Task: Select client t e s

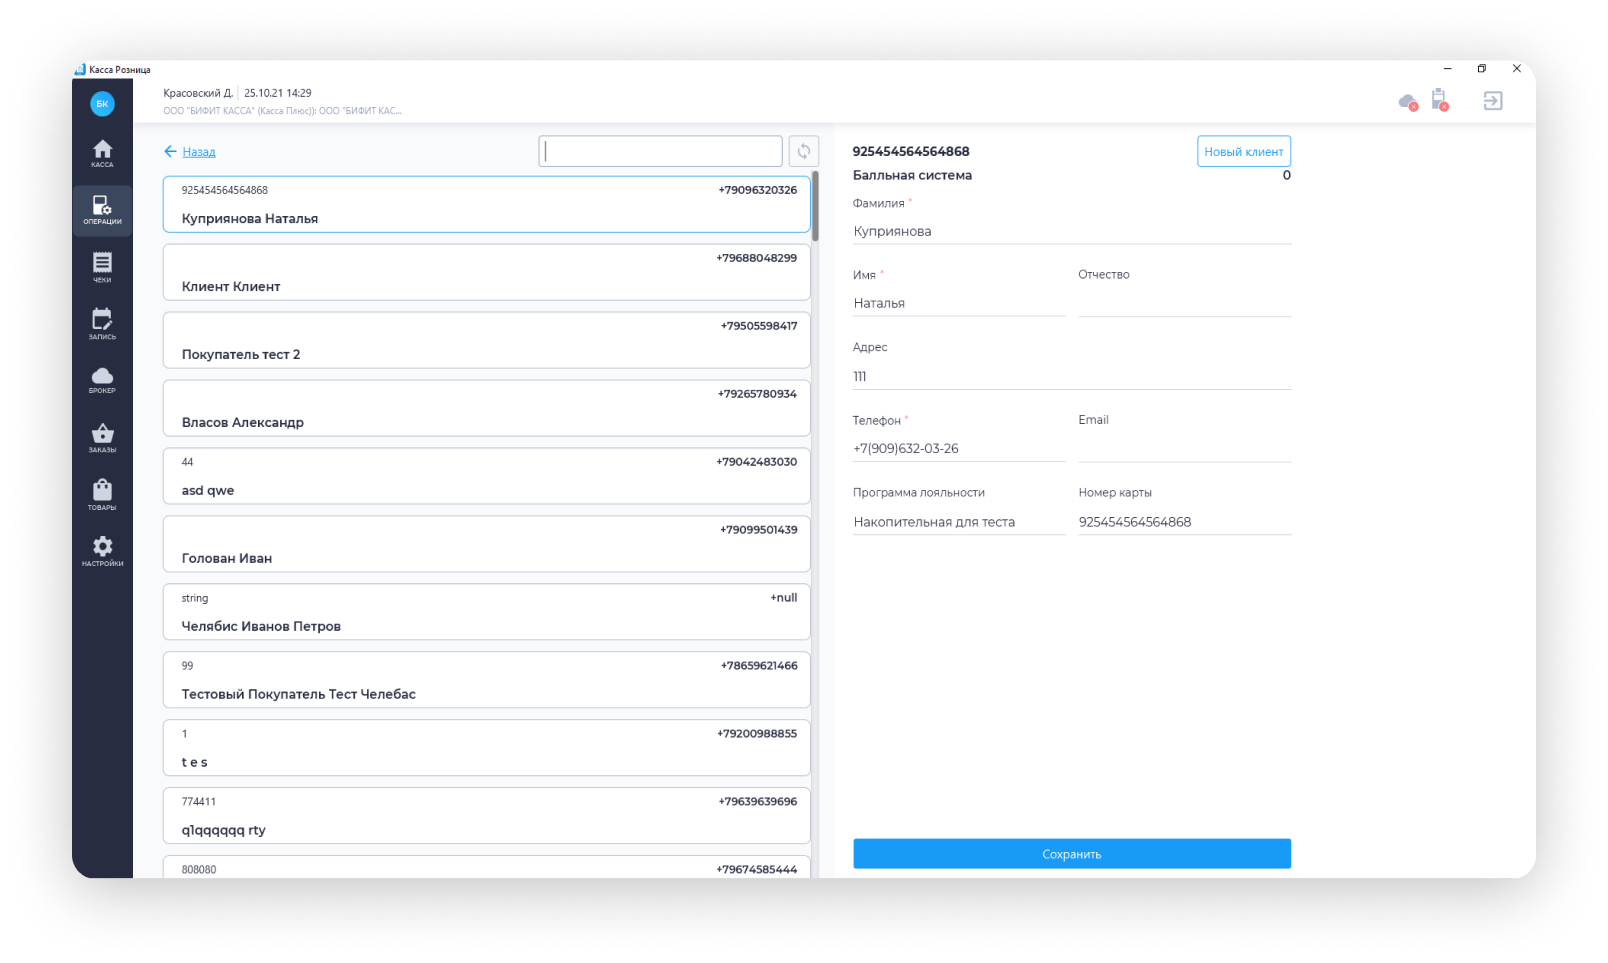Action: 486,748
